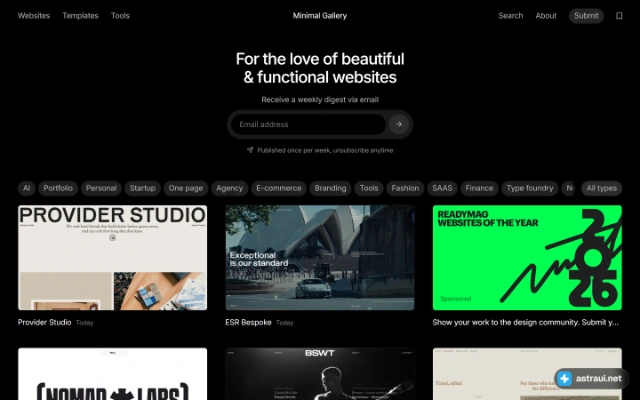Focus the Email address field
The height and width of the screenshot is (400, 640).
pyautogui.click(x=309, y=124)
